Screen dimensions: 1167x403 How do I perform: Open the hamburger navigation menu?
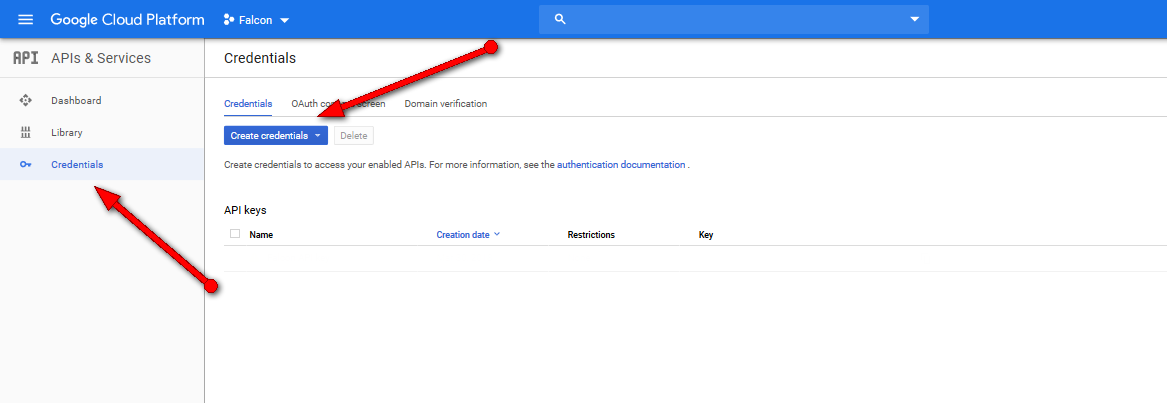point(25,19)
